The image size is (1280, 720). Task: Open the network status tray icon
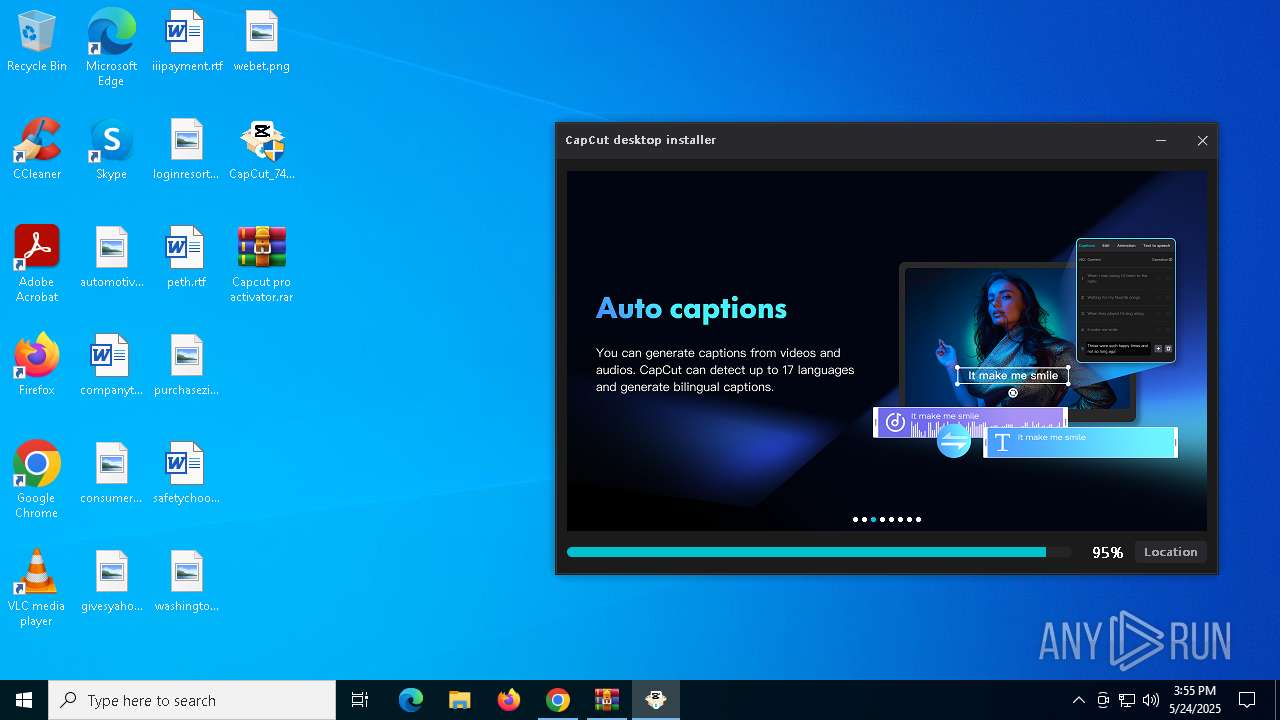[1127, 700]
